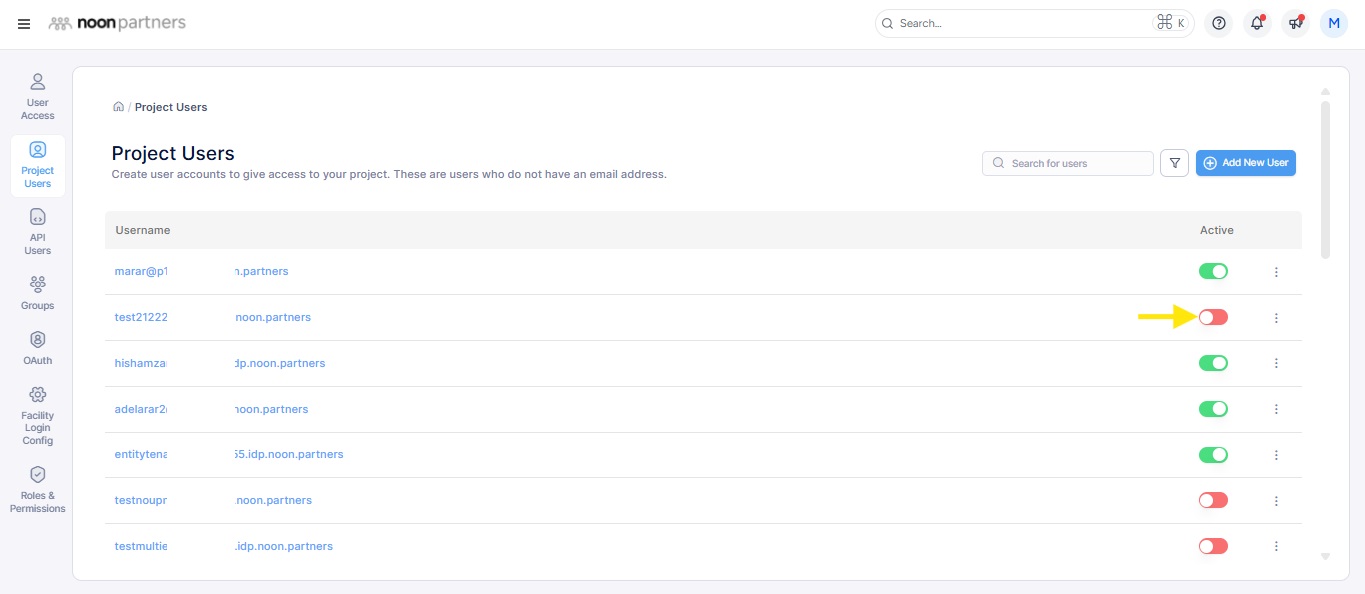Switch to API Users section
Image resolution: width=1365 pixels, height=594 pixels.
tap(38, 231)
